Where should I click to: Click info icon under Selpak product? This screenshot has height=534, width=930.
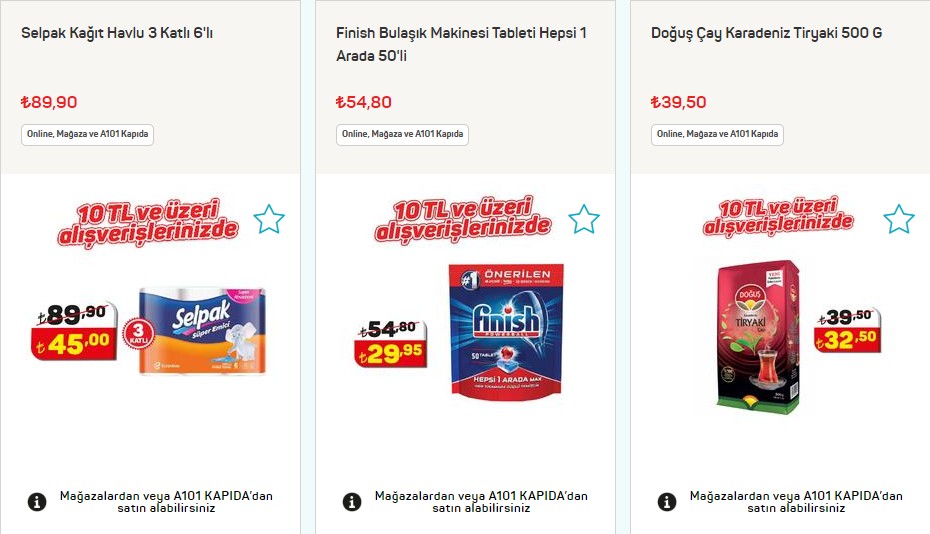coord(37,502)
